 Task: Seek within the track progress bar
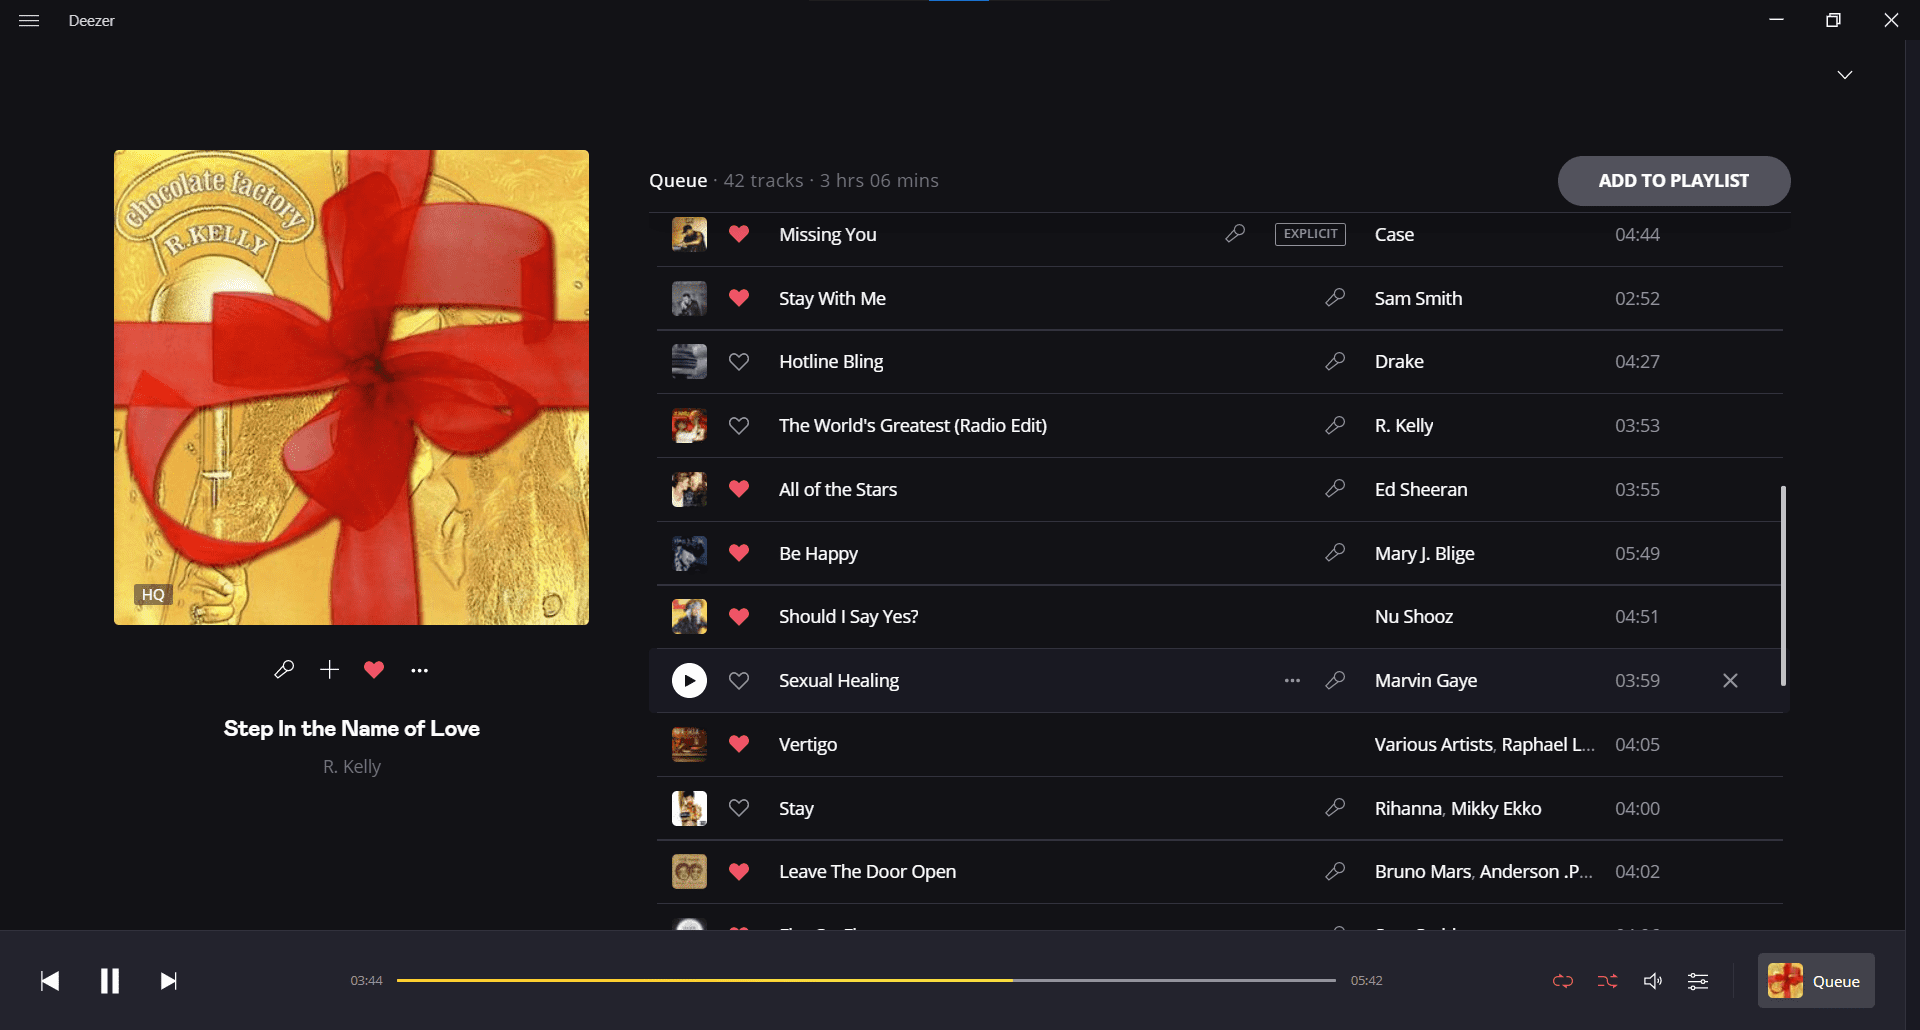coord(866,981)
